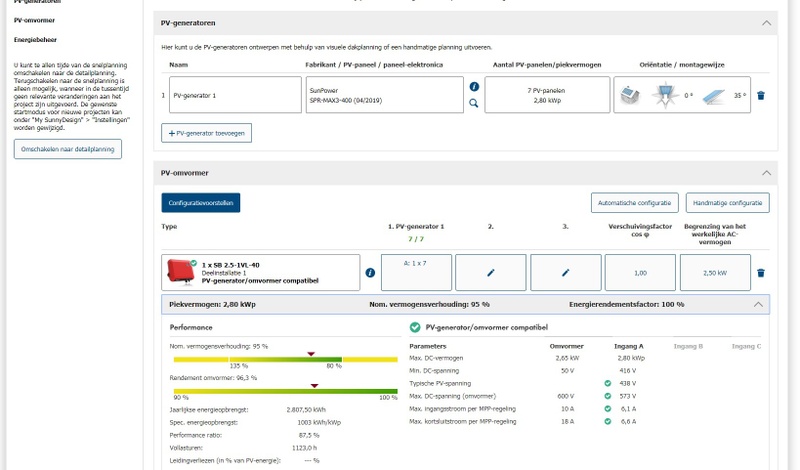Delete the SB 2.5-1VL-40 inverter row
The image size is (800, 470).
tap(761, 273)
